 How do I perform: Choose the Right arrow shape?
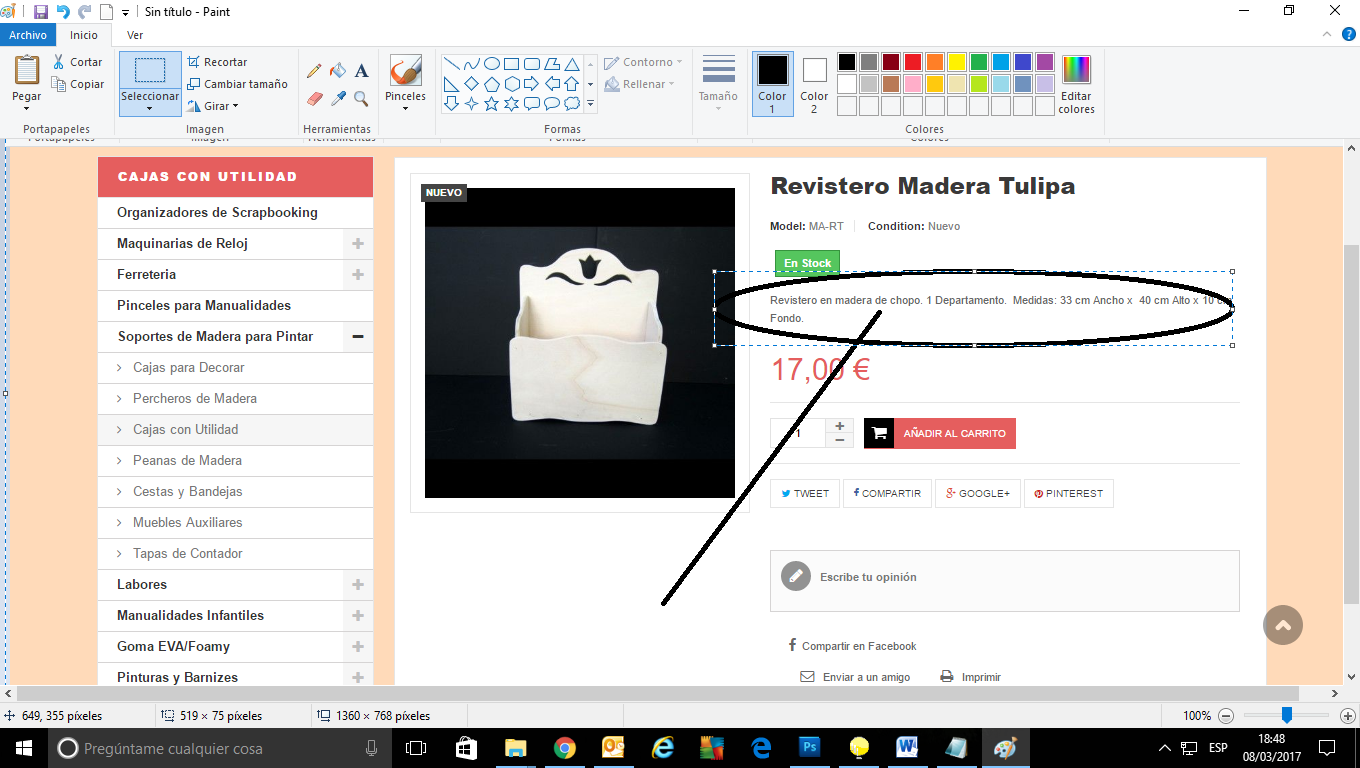point(531,83)
